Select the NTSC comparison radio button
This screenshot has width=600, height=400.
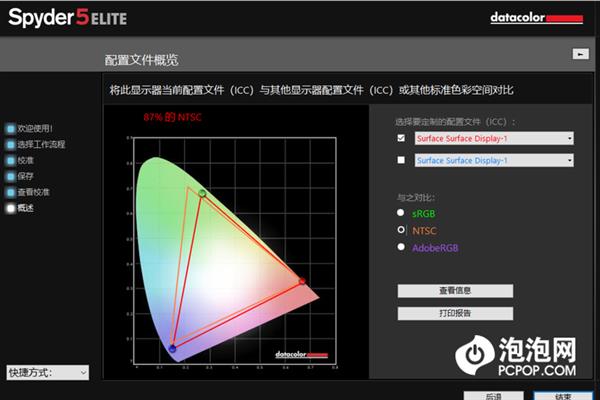[x=401, y=230]
